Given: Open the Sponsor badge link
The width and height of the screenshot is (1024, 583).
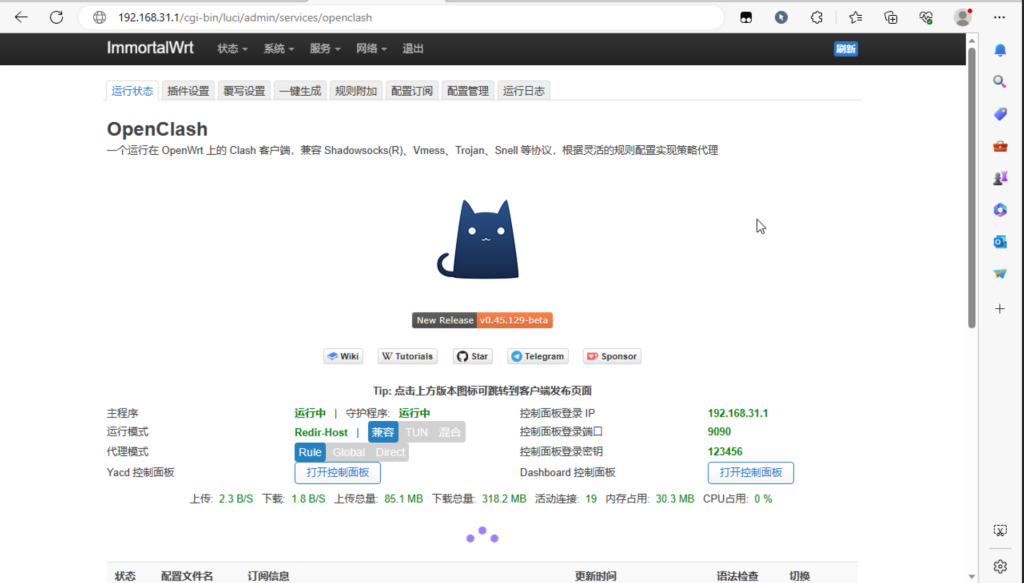Looking at the screenshot, I should pyautogui.click(x=612, y=356).
